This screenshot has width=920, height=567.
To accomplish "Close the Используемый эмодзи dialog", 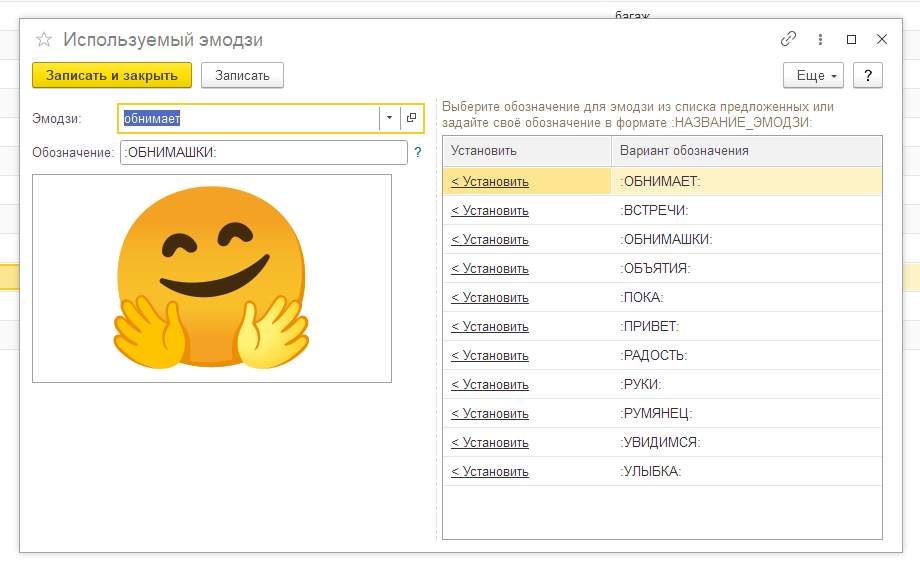I will point(881,39).
